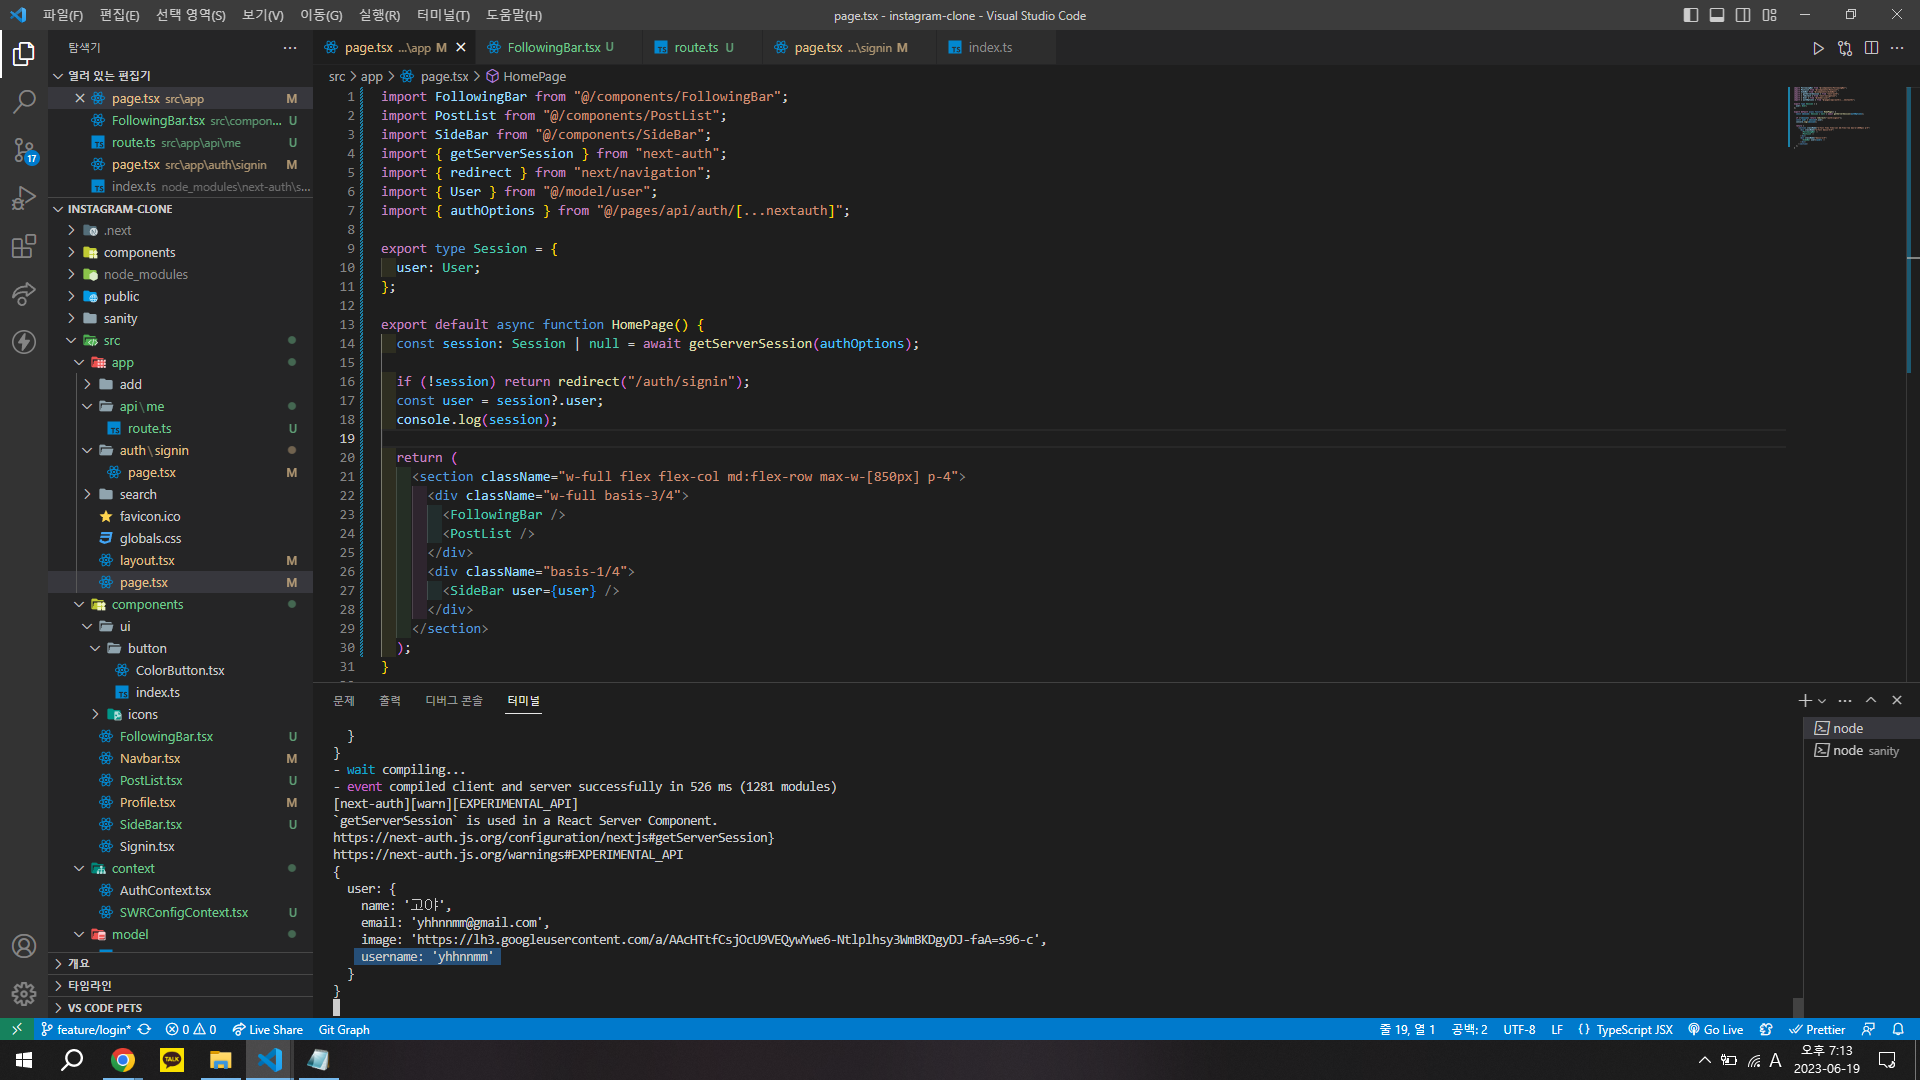Open Source Control view with 17 badge
This screenshot has width=1920, height=1080.
pyautogui.click(x=24, y=150)
